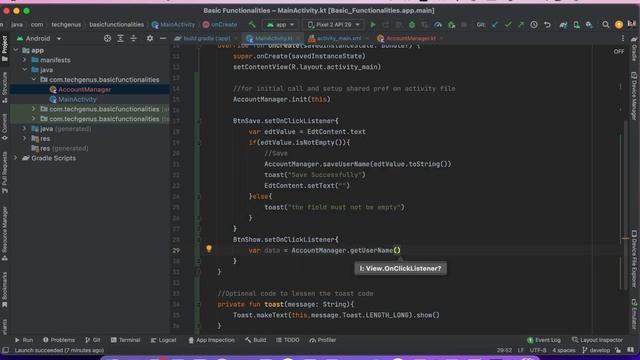Viewport: 640px width, 360px height.
Task: Open the Bookmarks side panel
Action: click(4, 290)
